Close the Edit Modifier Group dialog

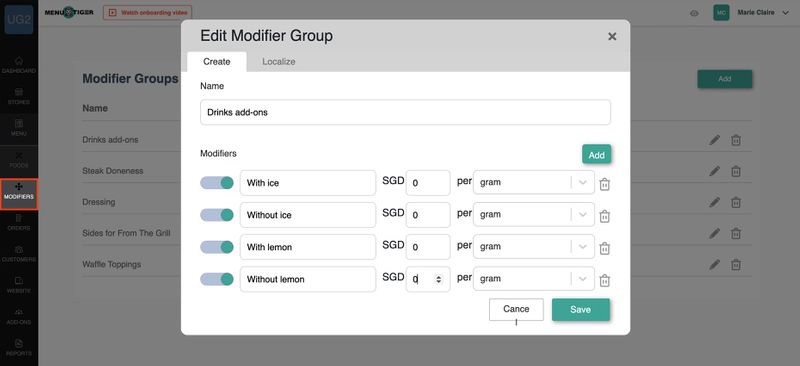(612, 36)
